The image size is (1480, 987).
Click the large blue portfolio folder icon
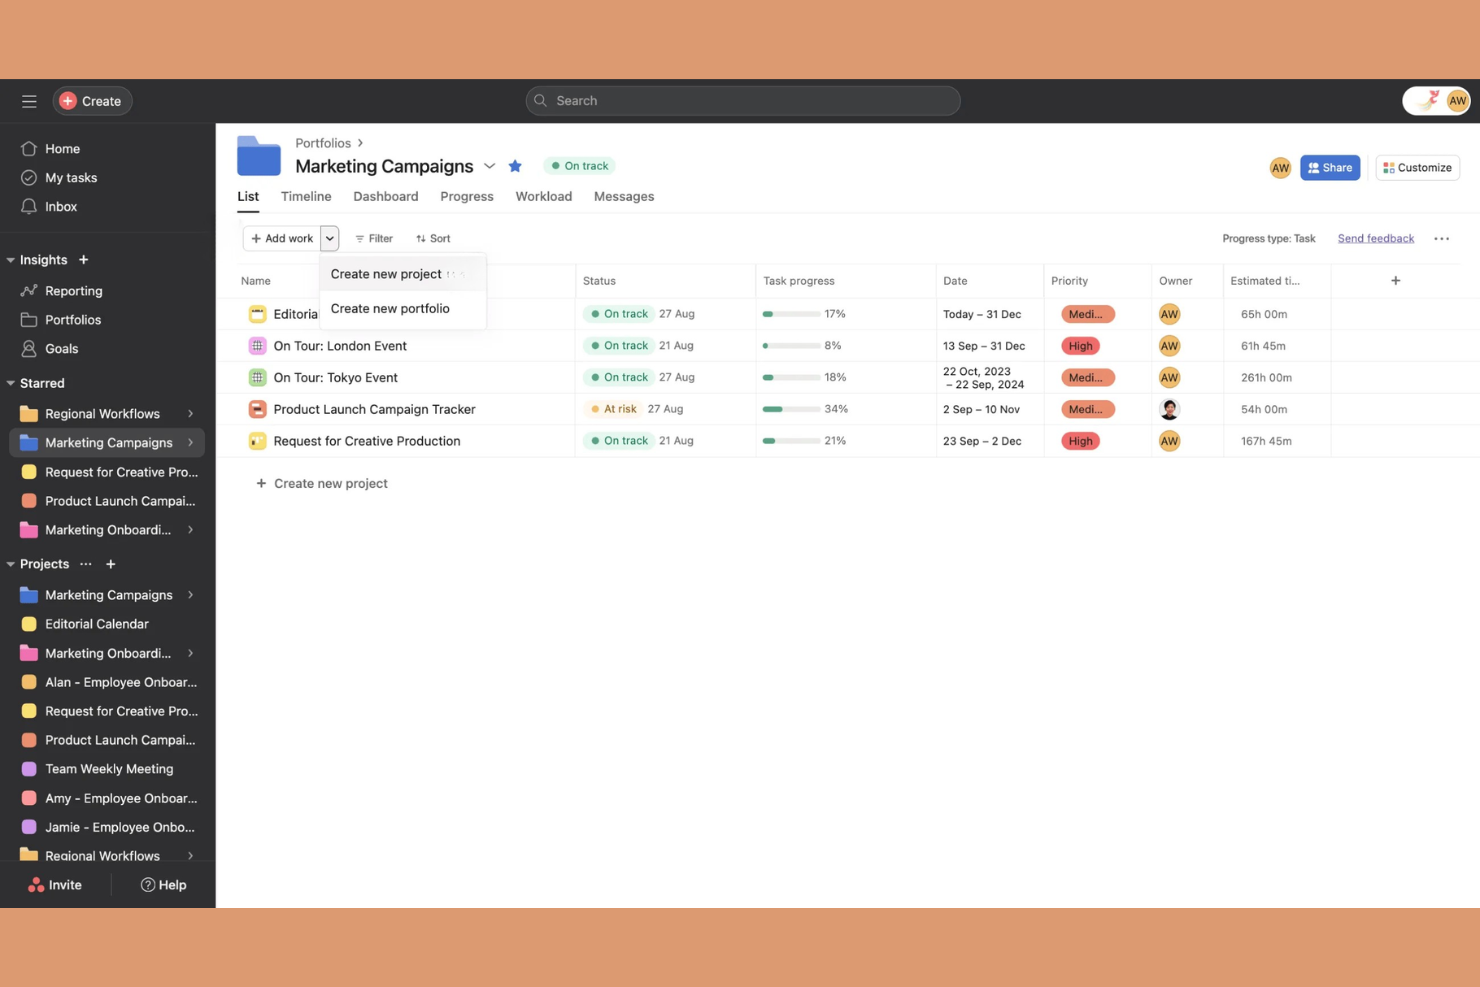coord(259,156)
